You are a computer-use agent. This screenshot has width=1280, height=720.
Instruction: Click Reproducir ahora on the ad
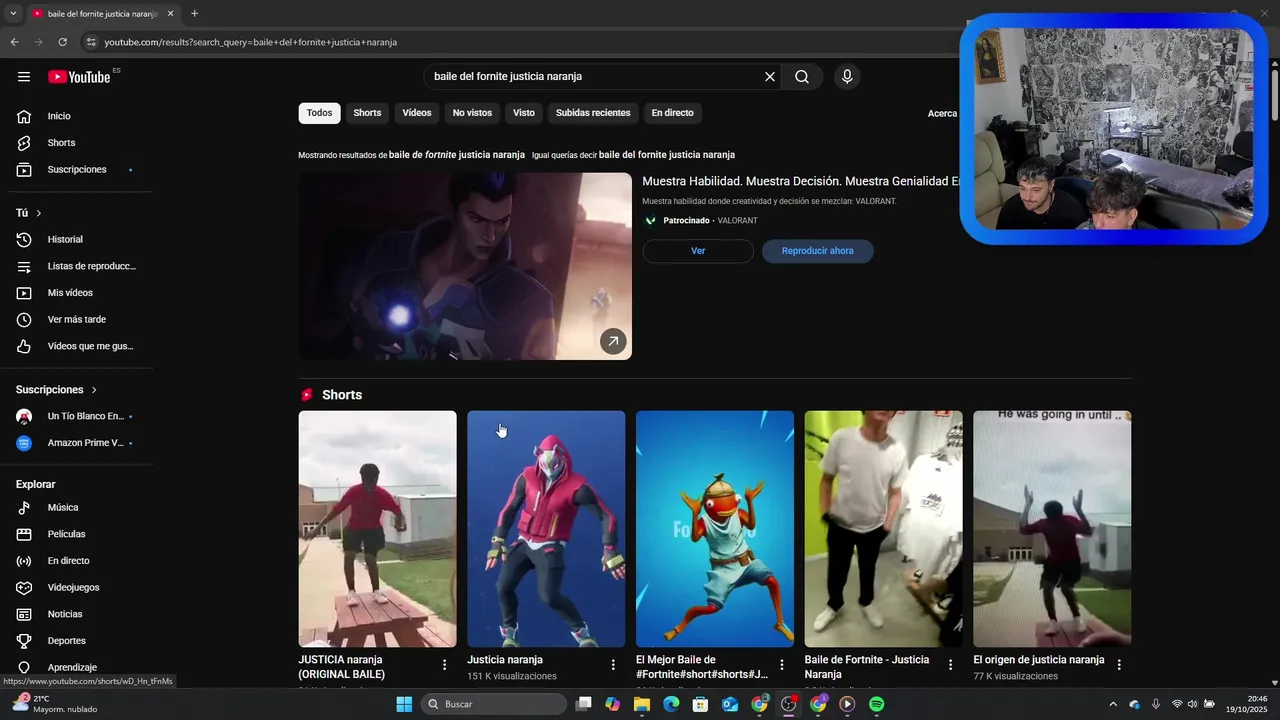click(818, 251)
